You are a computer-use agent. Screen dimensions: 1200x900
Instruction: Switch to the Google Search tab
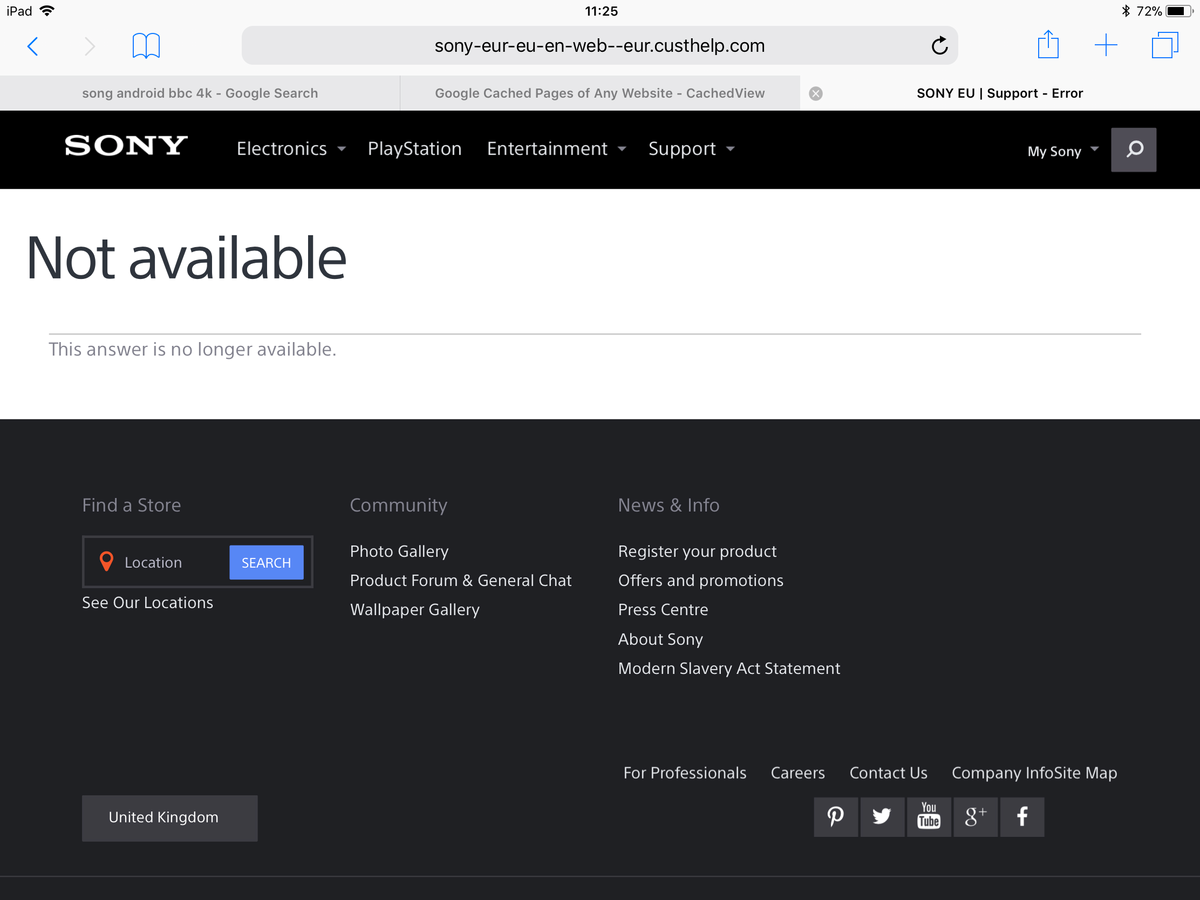pos(200,93)
